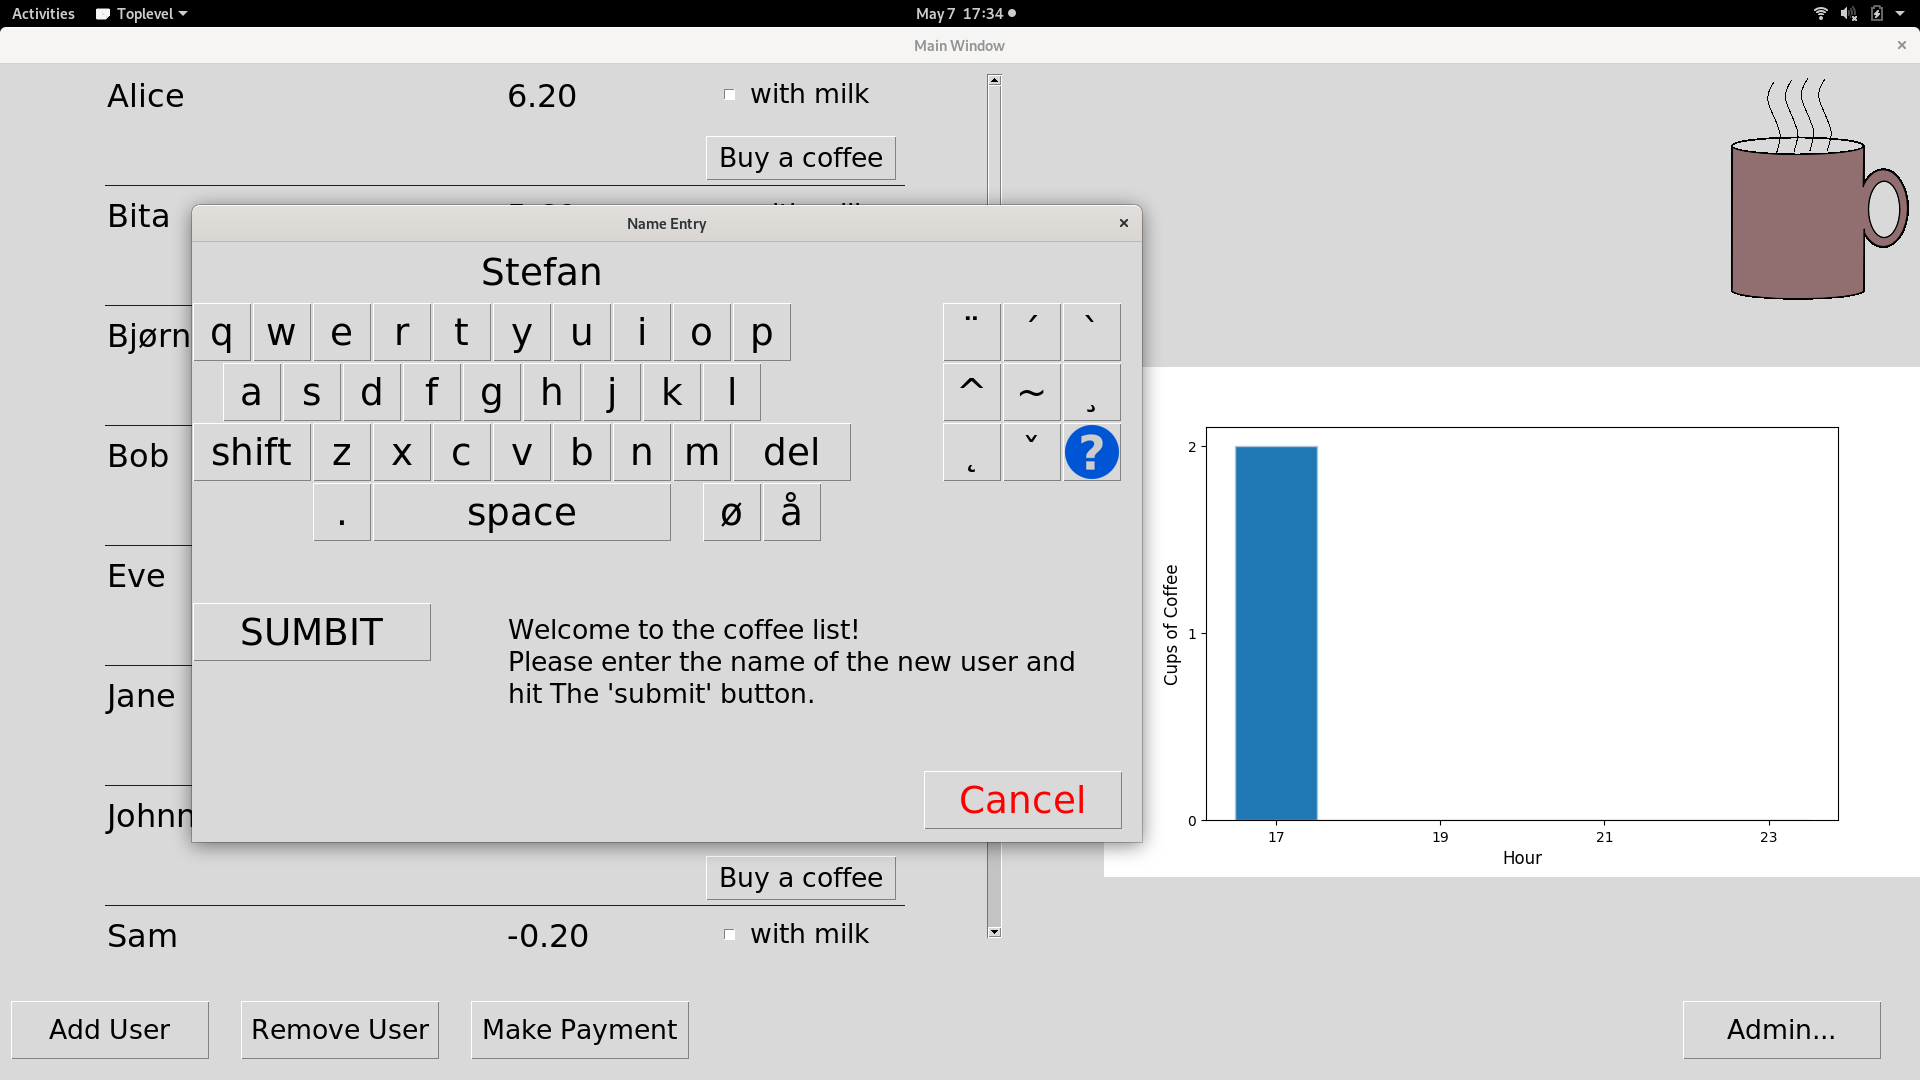Viewport: 1920px width, 1080px height.
Task: Click Buy a coffee for Alice
Action: 801,158
